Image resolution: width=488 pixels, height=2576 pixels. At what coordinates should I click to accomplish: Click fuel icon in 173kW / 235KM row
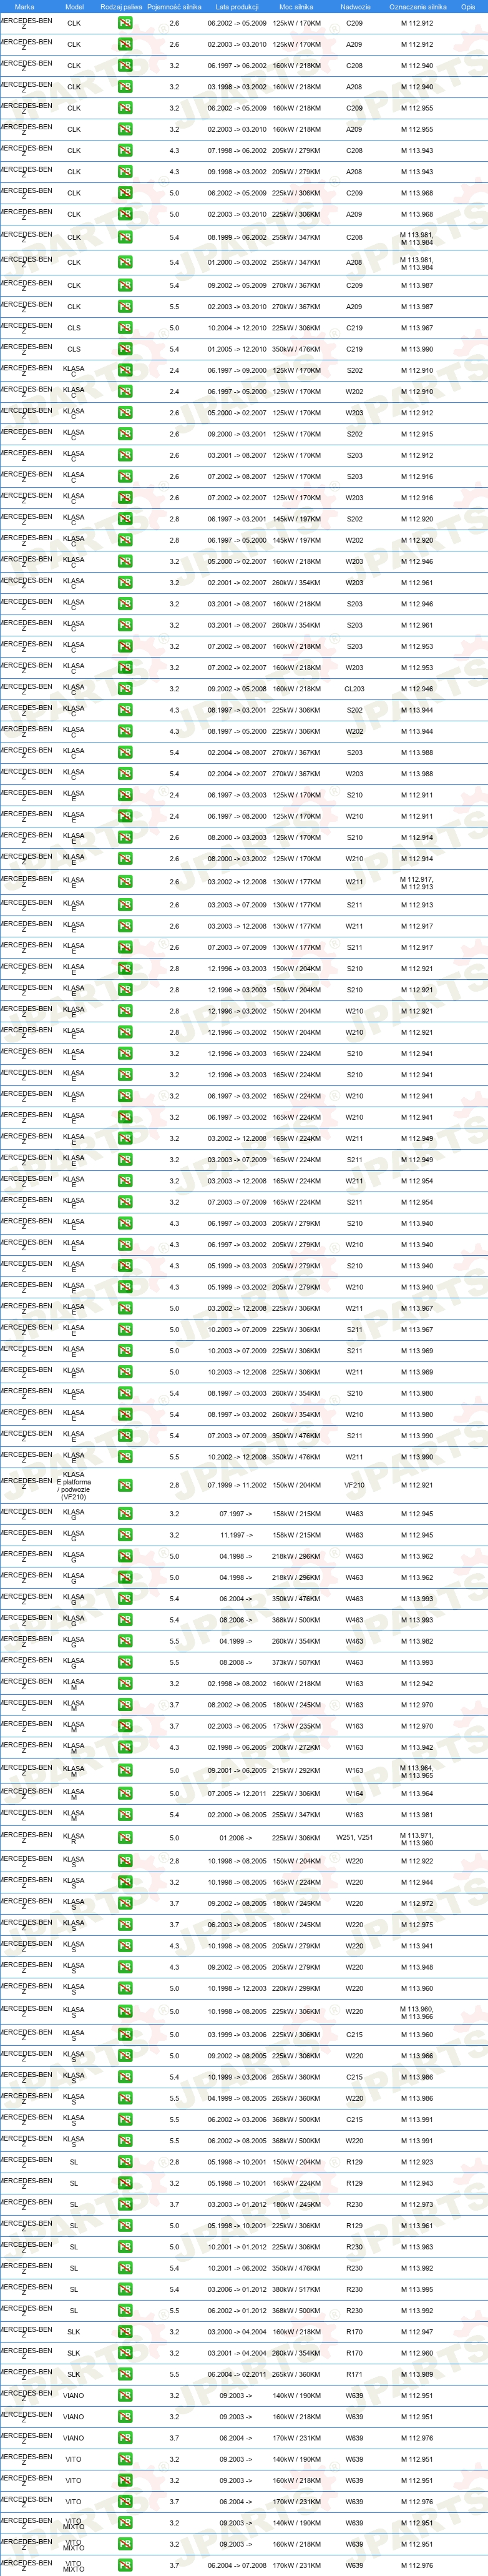(124, 1726)
